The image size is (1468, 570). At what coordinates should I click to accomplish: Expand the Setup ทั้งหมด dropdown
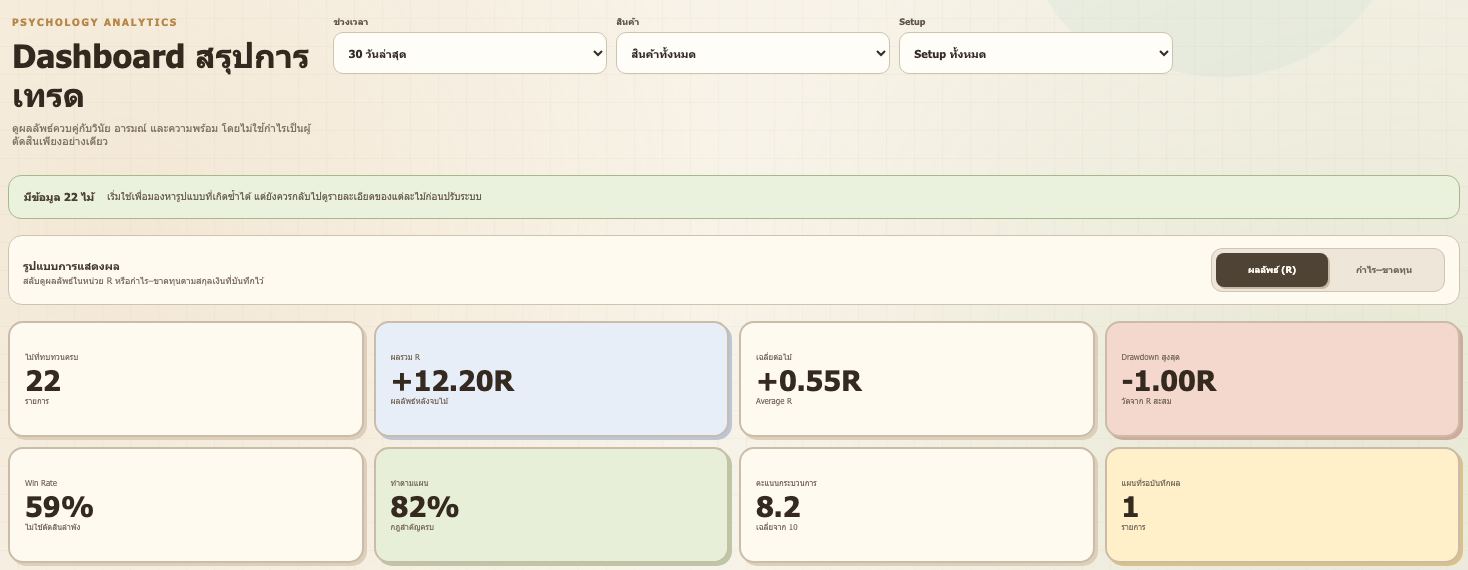tap(1036, 53)
